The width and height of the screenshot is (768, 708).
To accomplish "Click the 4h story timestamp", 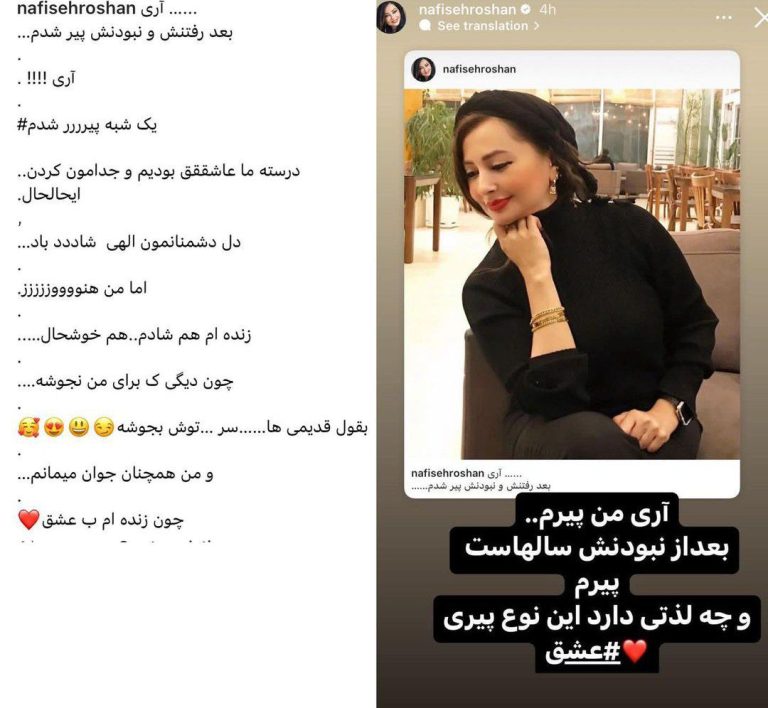I will pyautogui.click(x=547, y=9).
